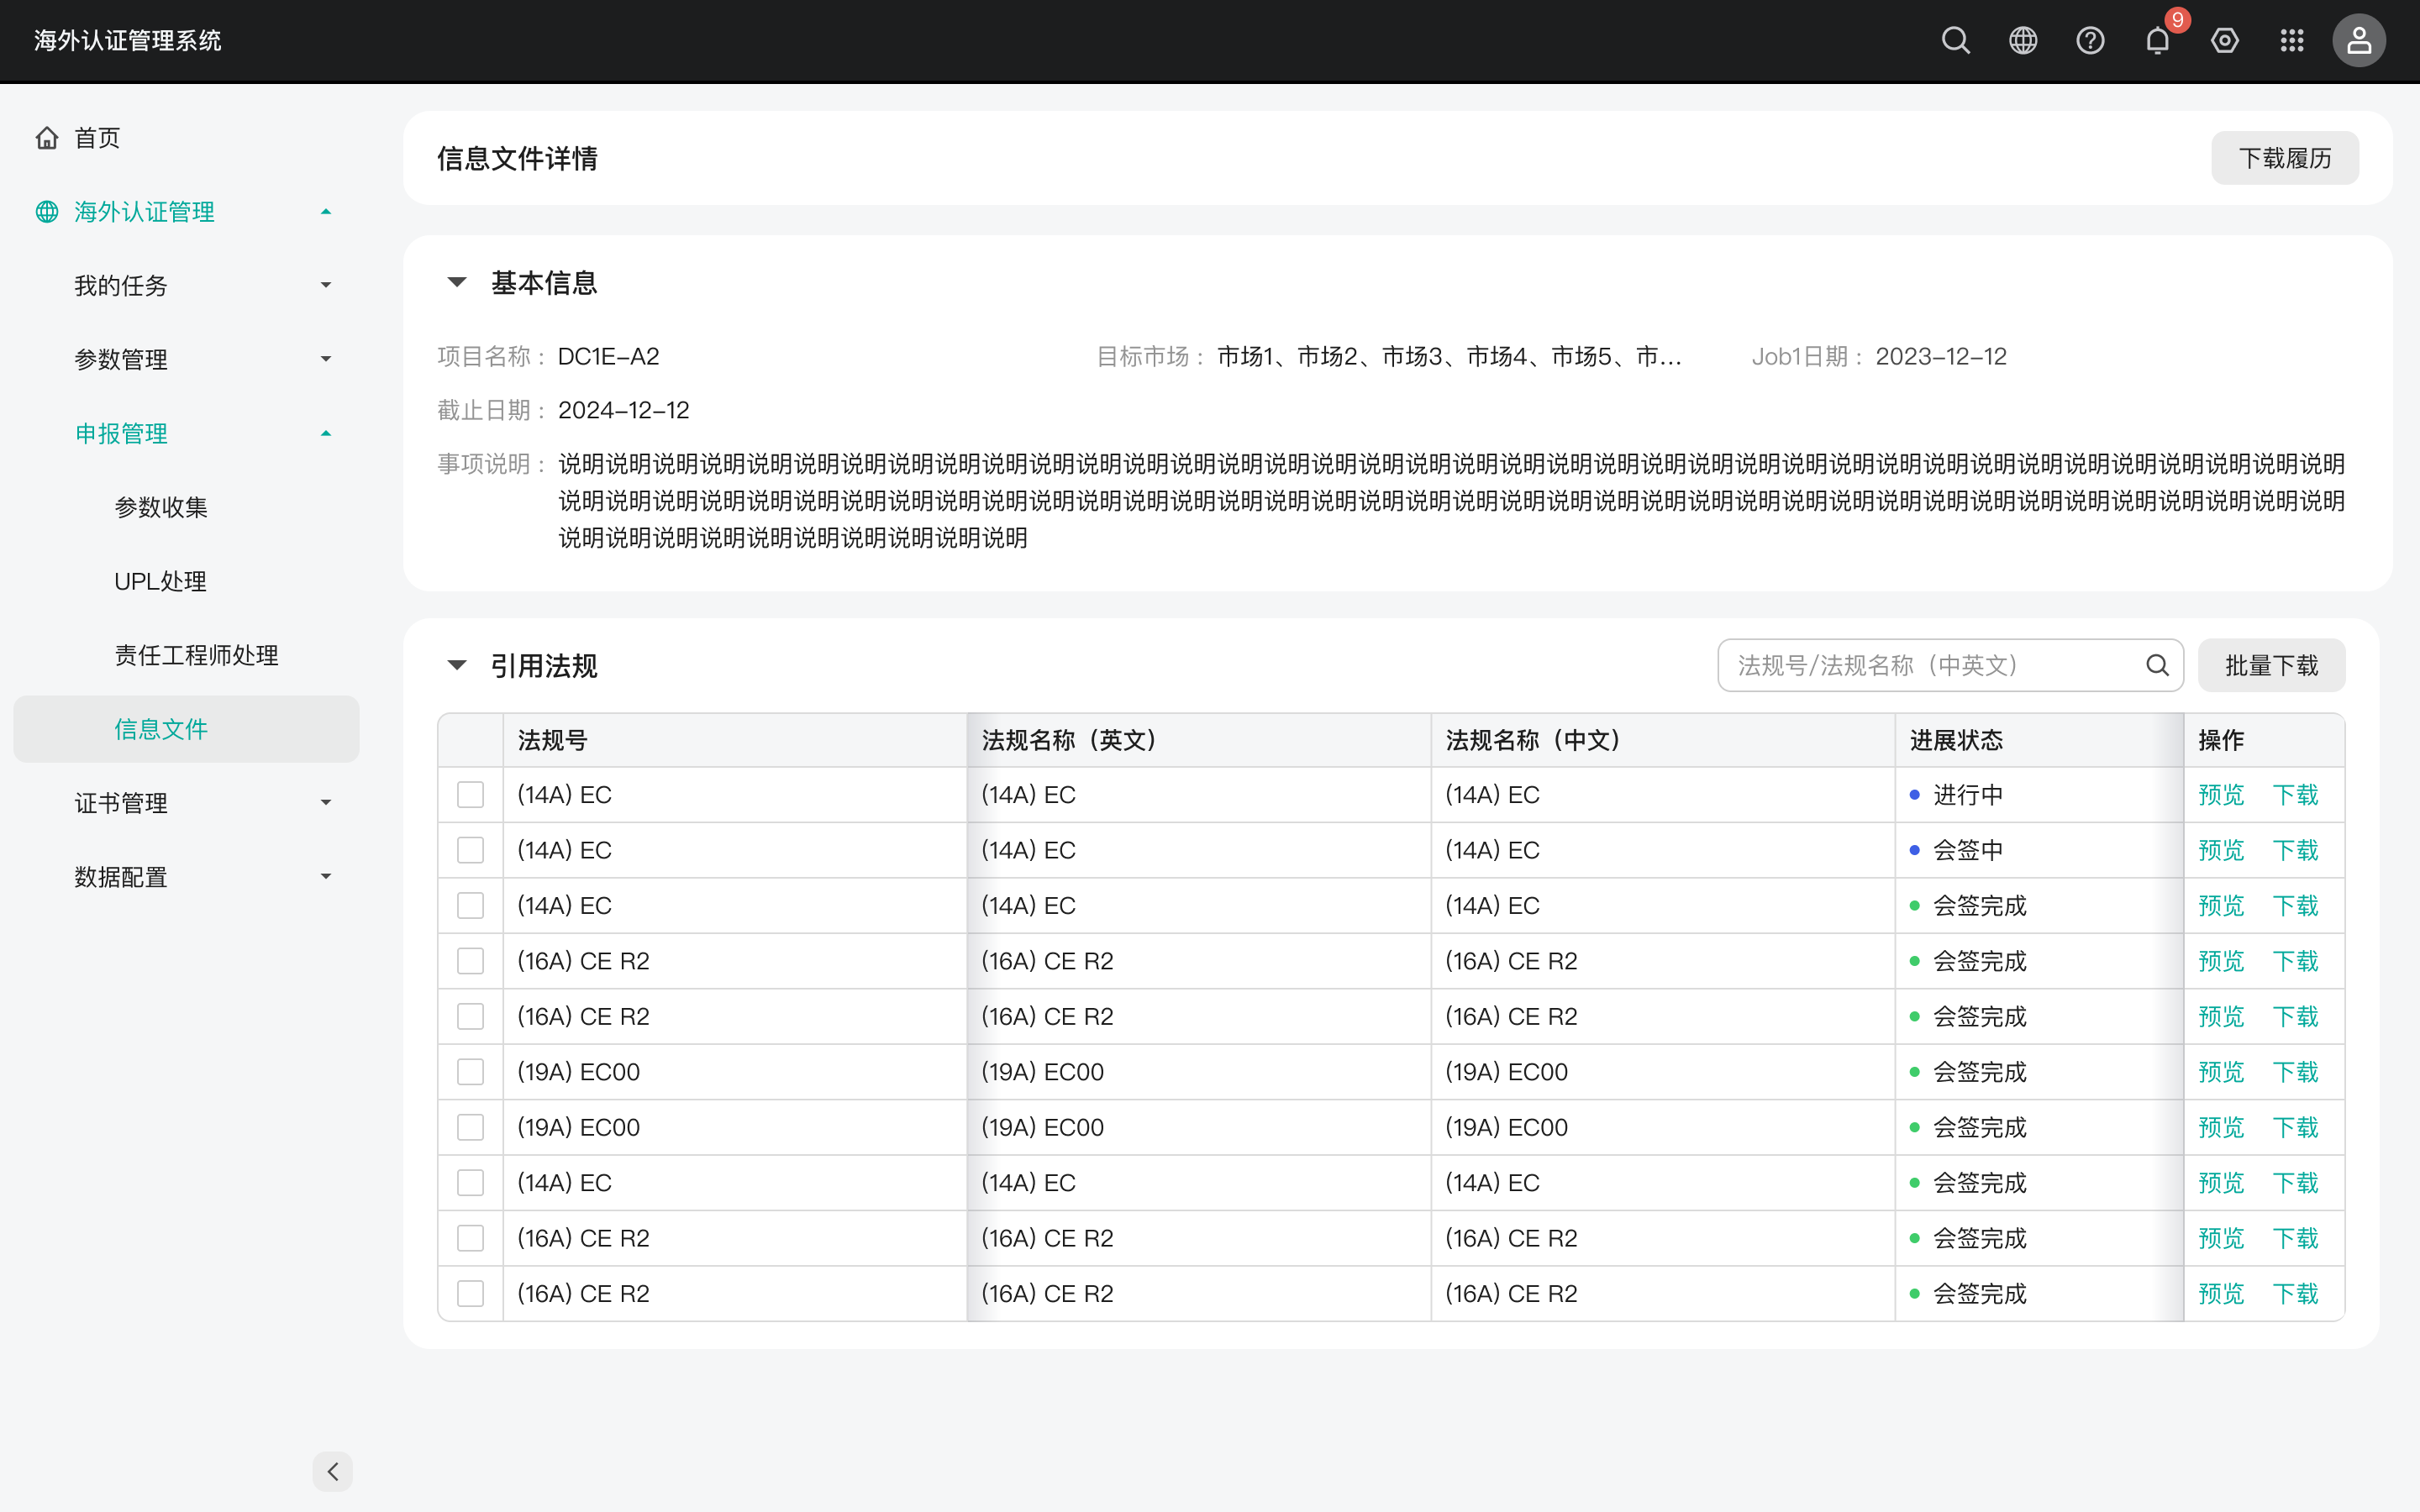Check the checkbox for third (14A) EC row
Screen dimensions: 2420x1512
click(x=470, y=905)
